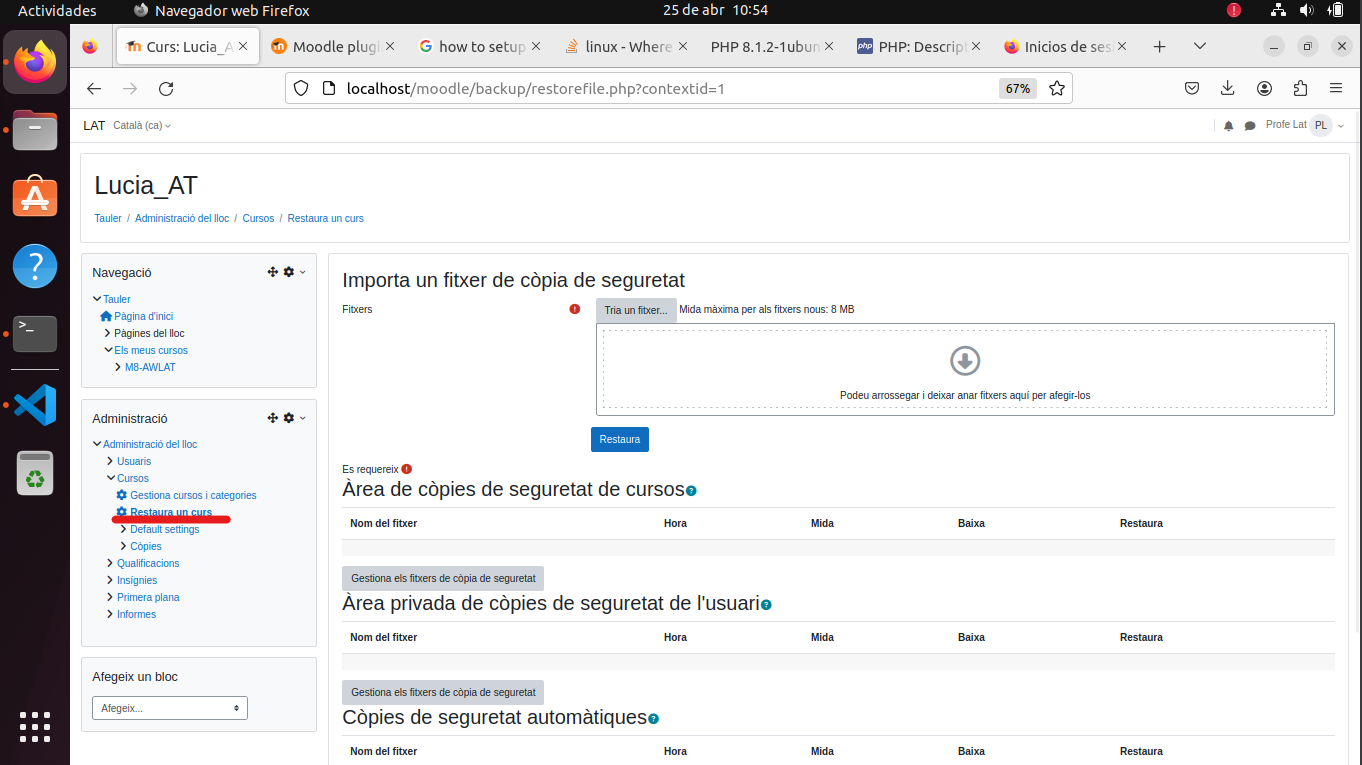Image resolution: width=1362 pixels, height=765 pixels.
Task: Click the 67% page zoom indicator
Action: pos(1017,88)
